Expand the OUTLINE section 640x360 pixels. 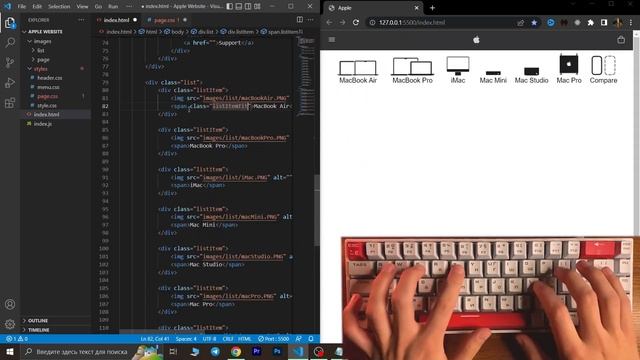pos(38,321)
